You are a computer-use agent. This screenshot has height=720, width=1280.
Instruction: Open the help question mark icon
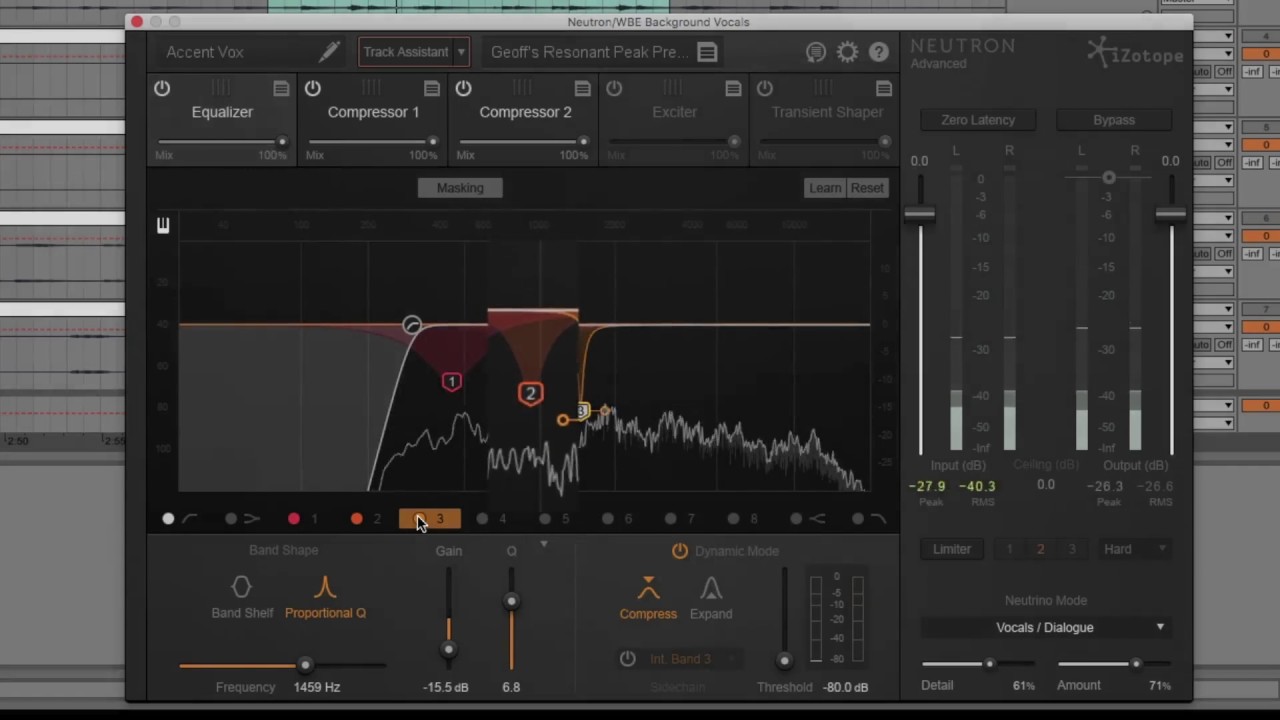pos(879,52)
